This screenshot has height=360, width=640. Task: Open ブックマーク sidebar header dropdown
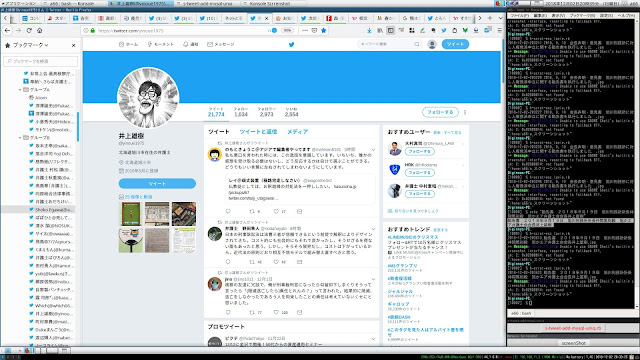31,45
